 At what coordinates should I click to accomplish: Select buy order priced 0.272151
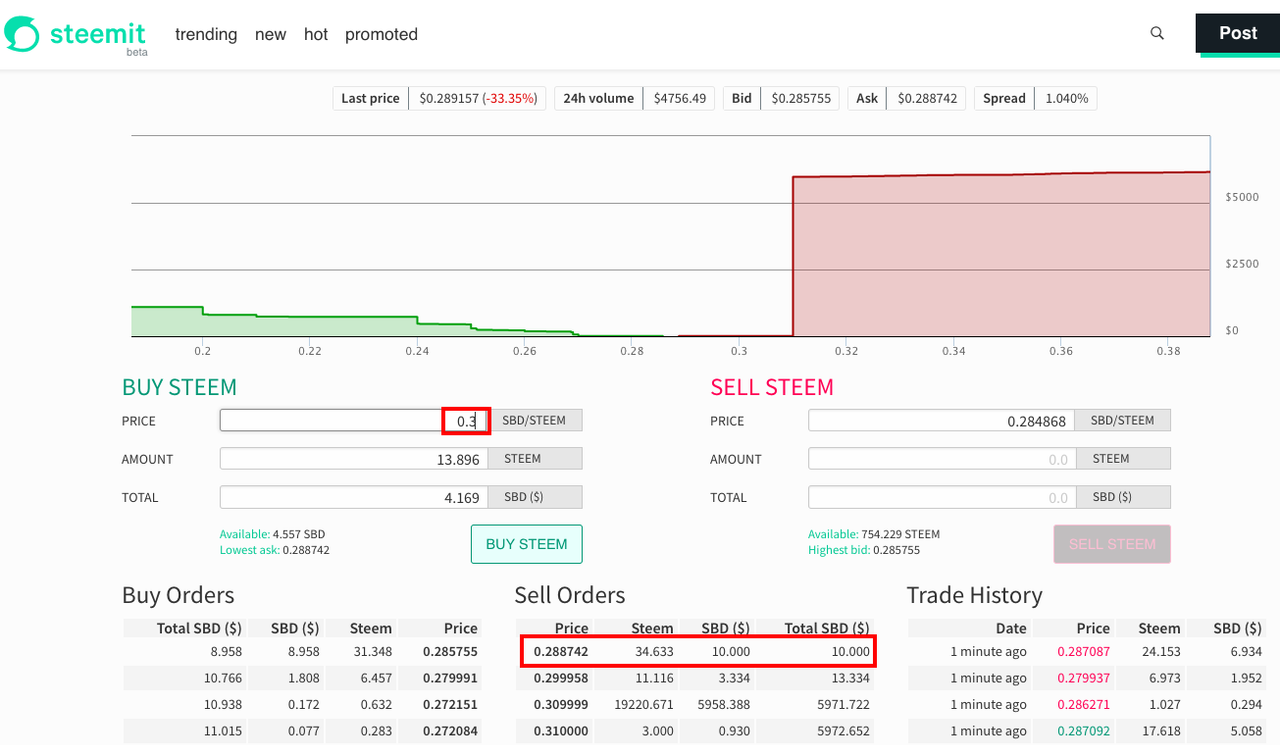click(x=303, y=705)
